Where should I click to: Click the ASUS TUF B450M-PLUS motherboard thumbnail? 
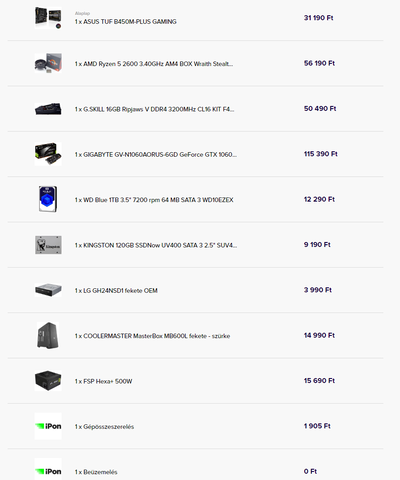click(48, 18)
